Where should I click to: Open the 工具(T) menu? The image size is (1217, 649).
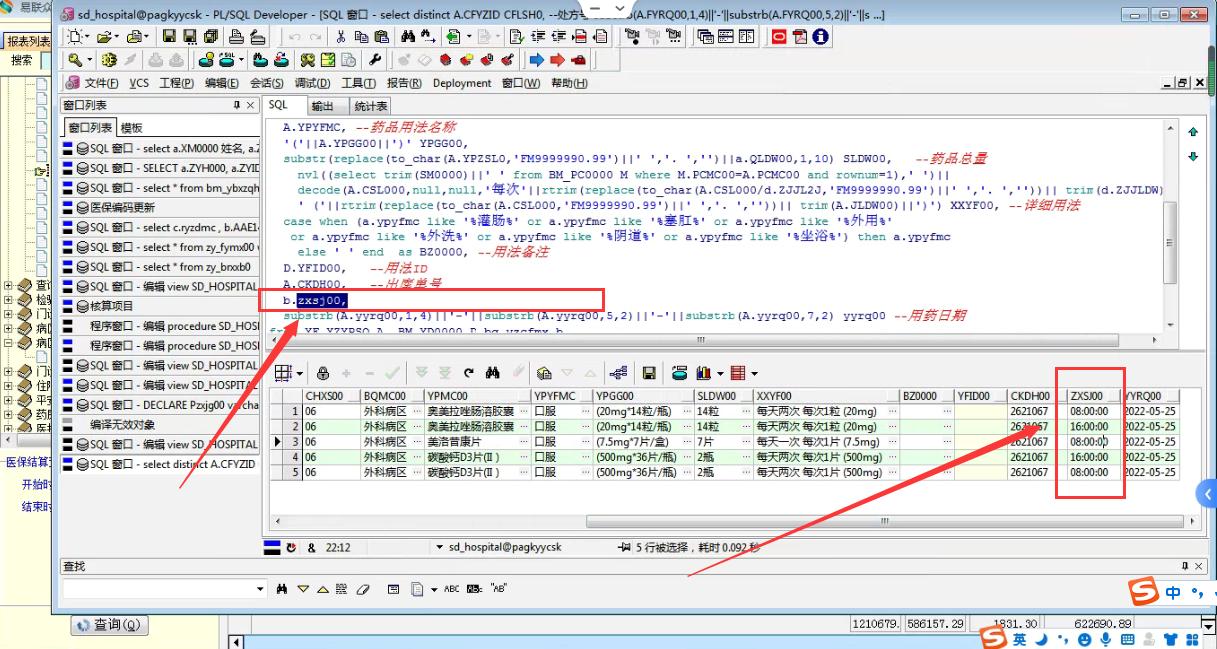point(358,83)
